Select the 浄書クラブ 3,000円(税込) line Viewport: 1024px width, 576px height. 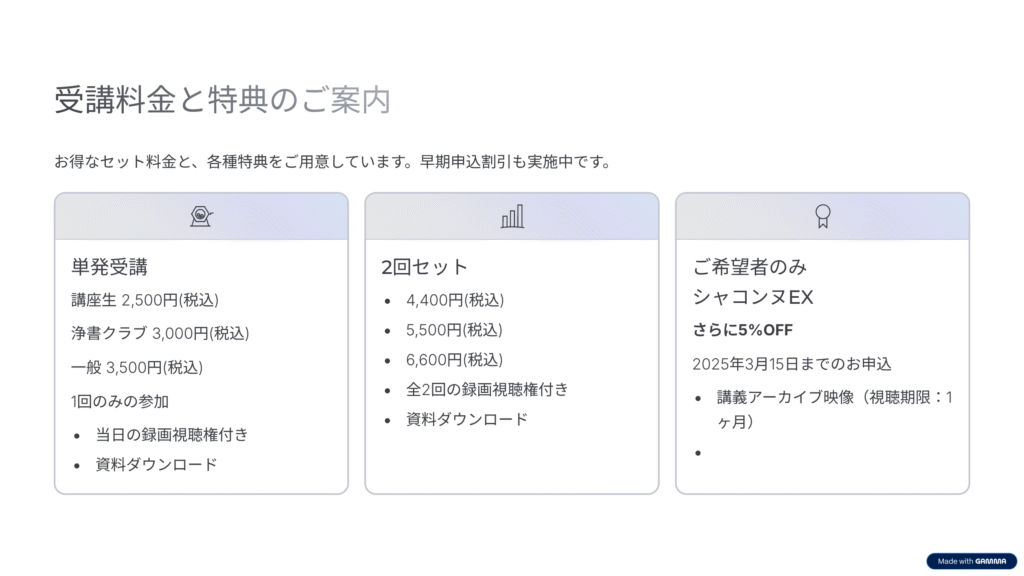(x=160, y=333)
